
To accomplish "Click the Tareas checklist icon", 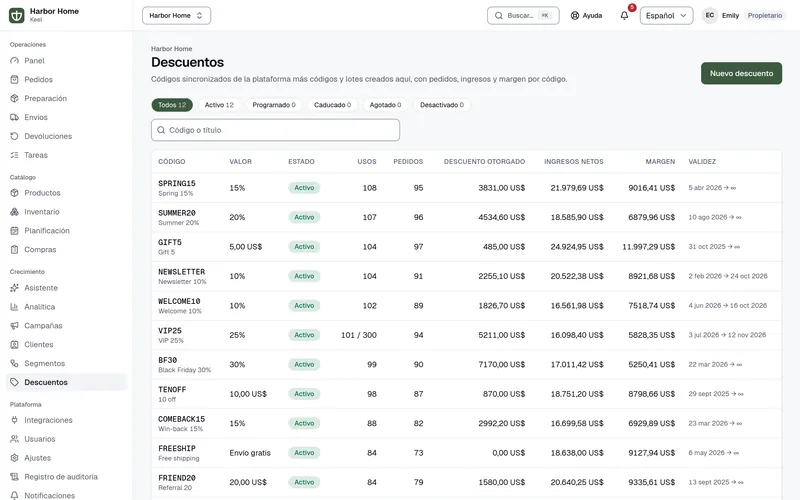I will click(14, 155).
